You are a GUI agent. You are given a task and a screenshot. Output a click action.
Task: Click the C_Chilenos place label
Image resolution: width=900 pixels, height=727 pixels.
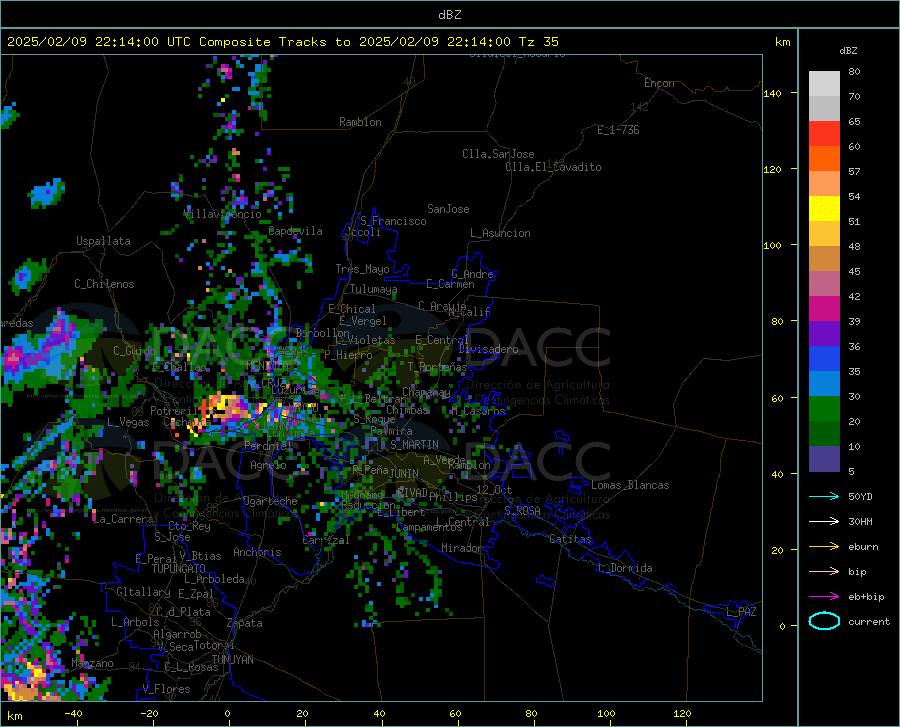click(x=104, y=284)
